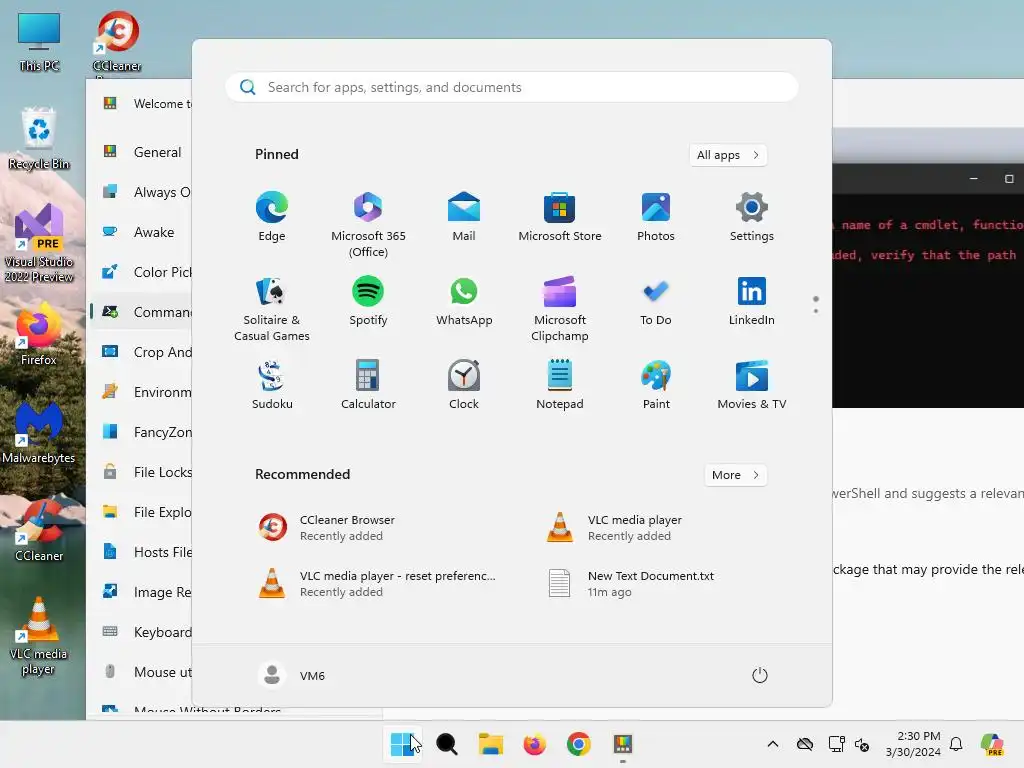Open File Explorer from the taskbar
Screen dimensions: 1024x768
(490, 744)
